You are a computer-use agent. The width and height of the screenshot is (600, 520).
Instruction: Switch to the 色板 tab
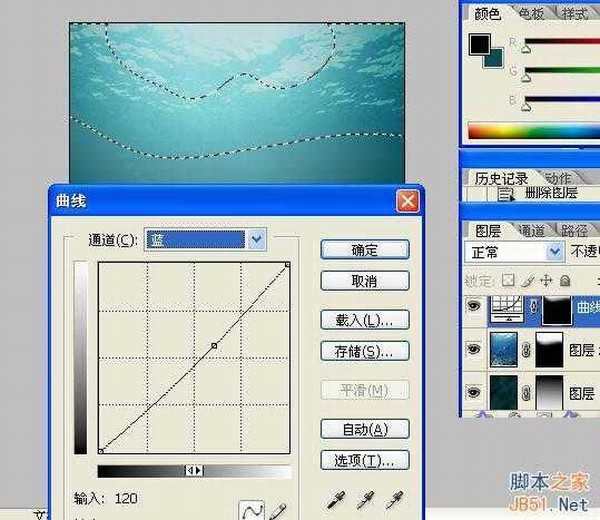(x=532, y=14)
